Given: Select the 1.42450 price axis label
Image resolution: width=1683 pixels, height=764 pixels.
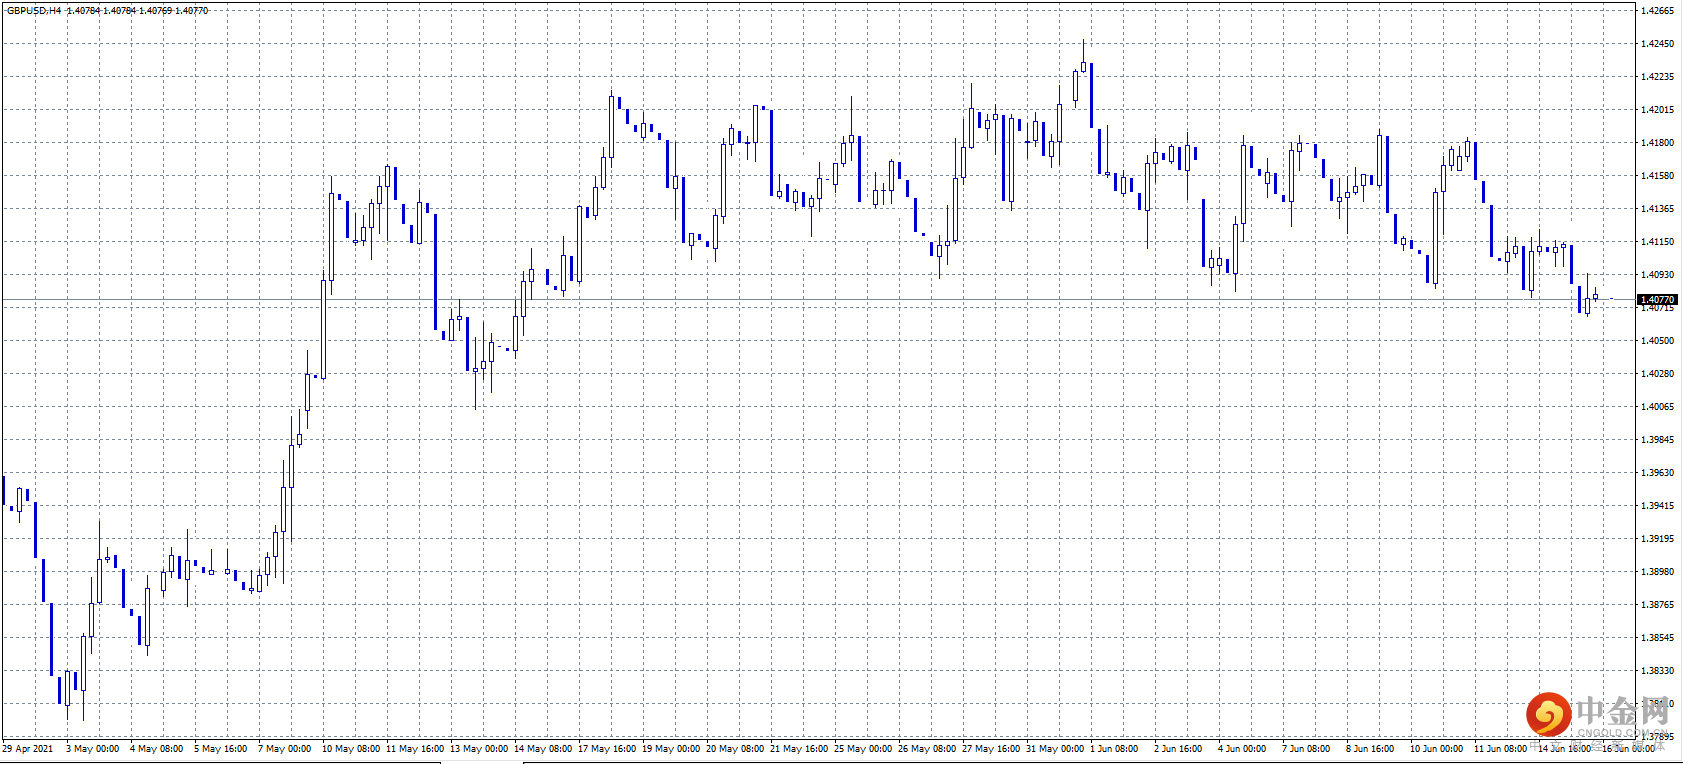Looking at the screenshot, I should (1657, 44).
